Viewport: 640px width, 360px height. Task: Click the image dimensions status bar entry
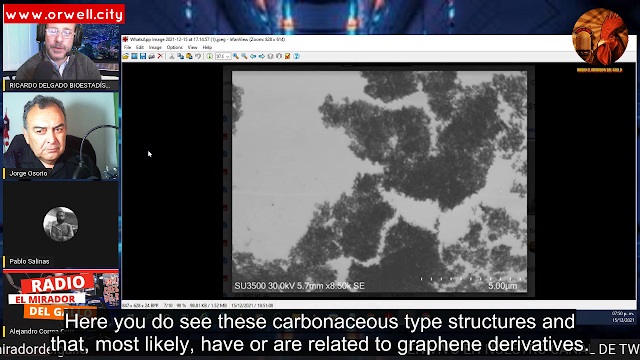[140, 305]
